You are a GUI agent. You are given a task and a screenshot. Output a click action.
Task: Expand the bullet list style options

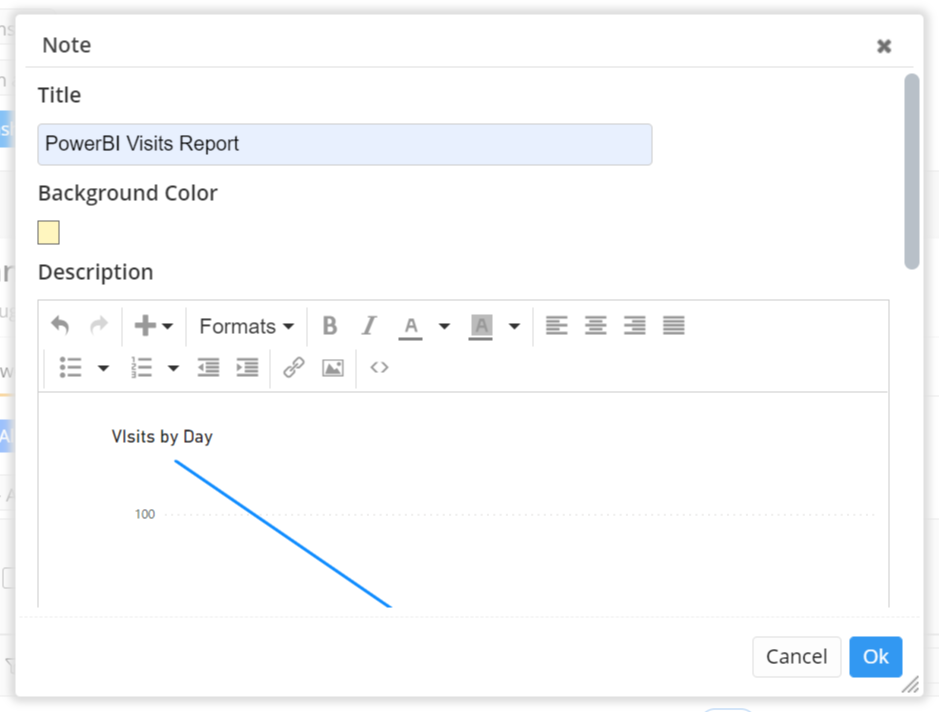(x=103, y=368)
